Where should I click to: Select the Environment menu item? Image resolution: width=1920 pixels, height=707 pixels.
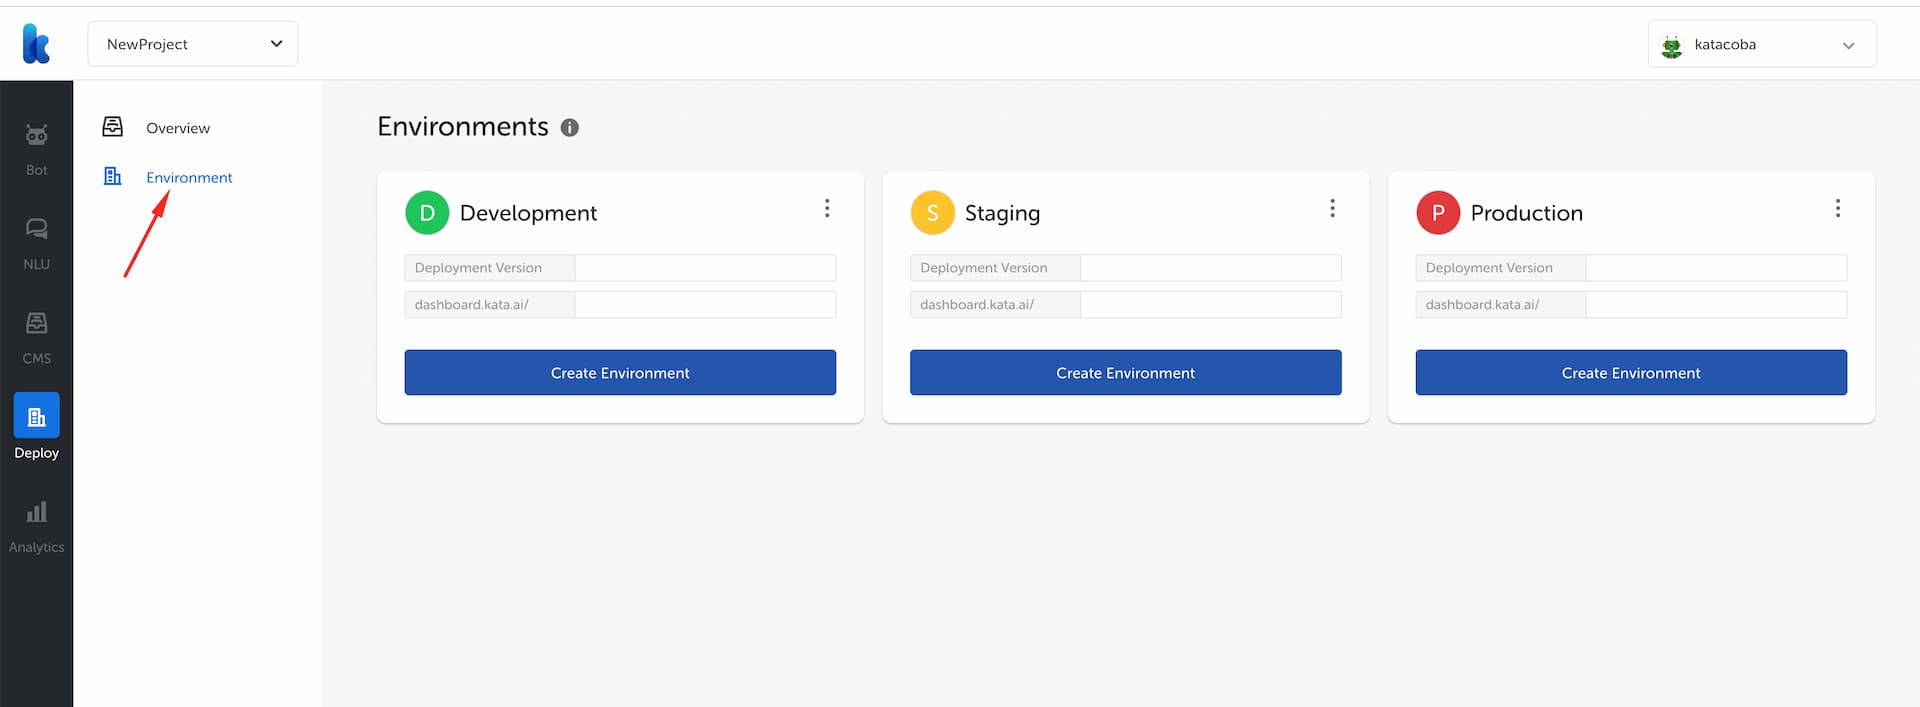[x=189, y=177]
